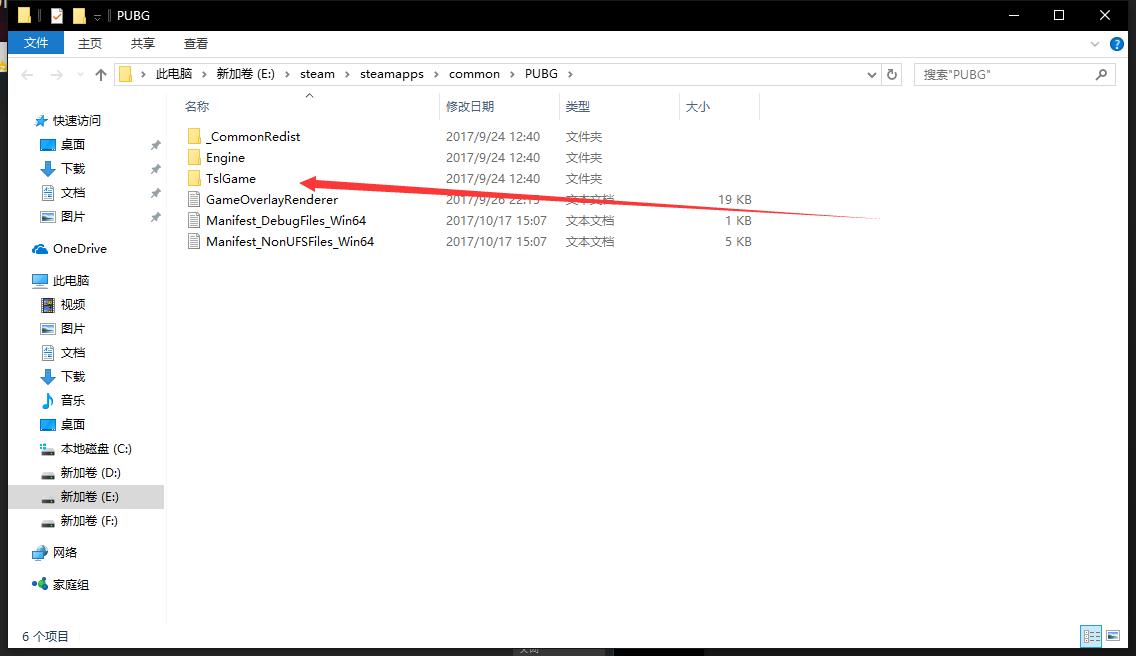This screenshot has height=656, width=1136.
Task: Expand the chevron after 此电脑 in path
Action: click(204, 74)
